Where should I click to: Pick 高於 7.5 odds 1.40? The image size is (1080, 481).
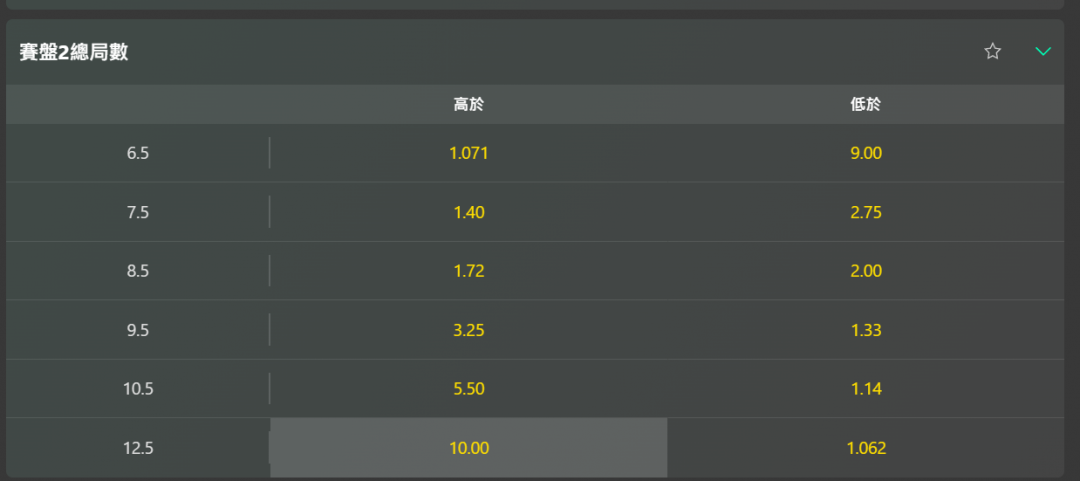click(x=468, y=212)
